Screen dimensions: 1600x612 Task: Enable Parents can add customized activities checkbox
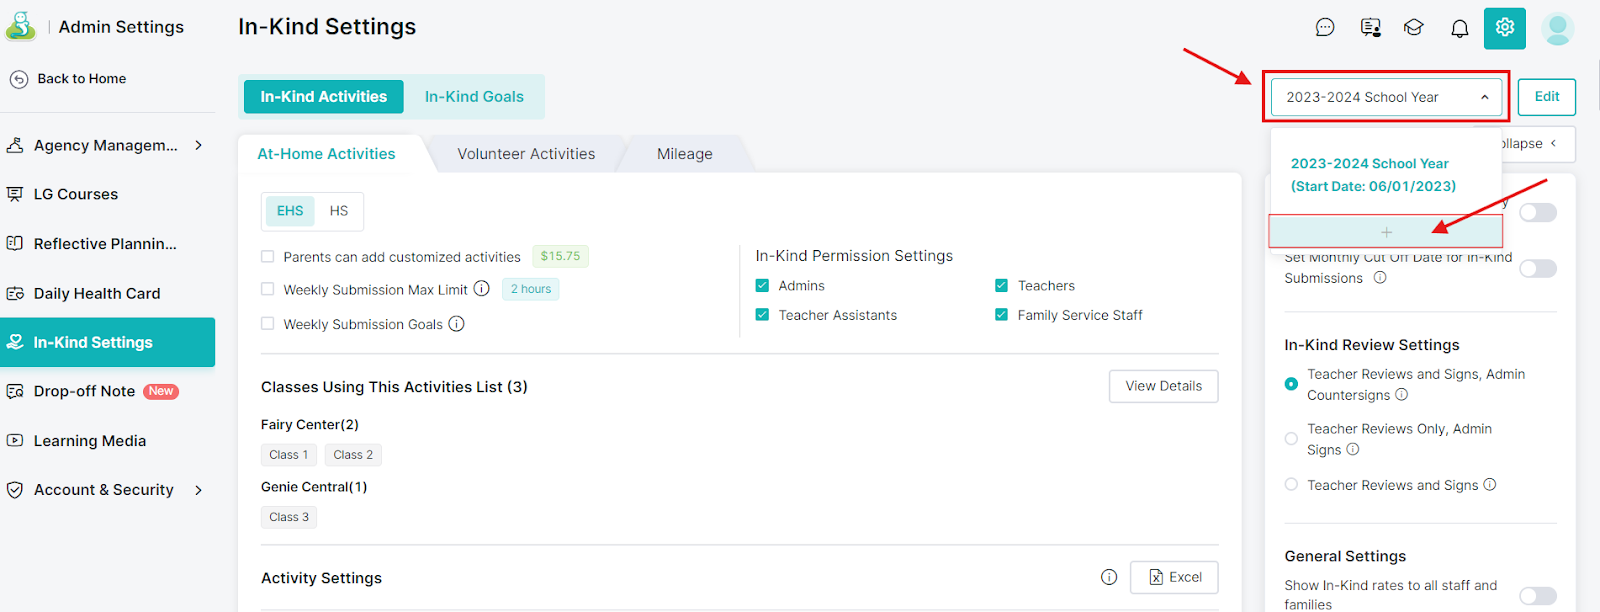[x=268, y=257]
